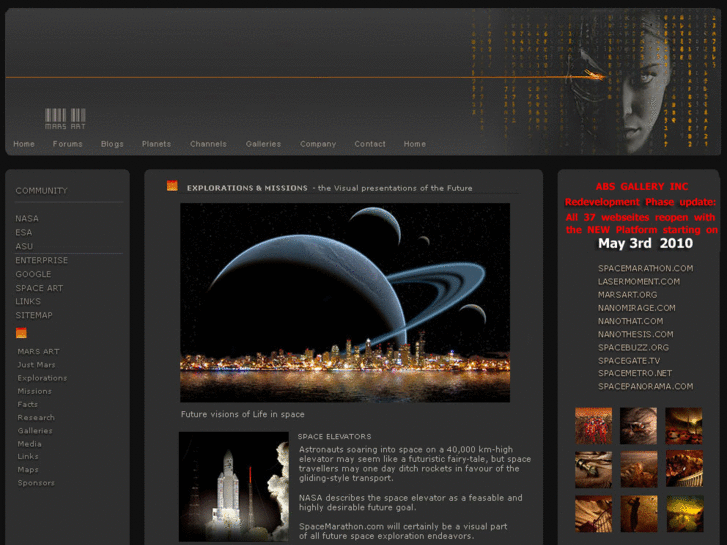Open bottom-middle gallery thumbnail
Viewport: 727px width, 545px height.
638,513
